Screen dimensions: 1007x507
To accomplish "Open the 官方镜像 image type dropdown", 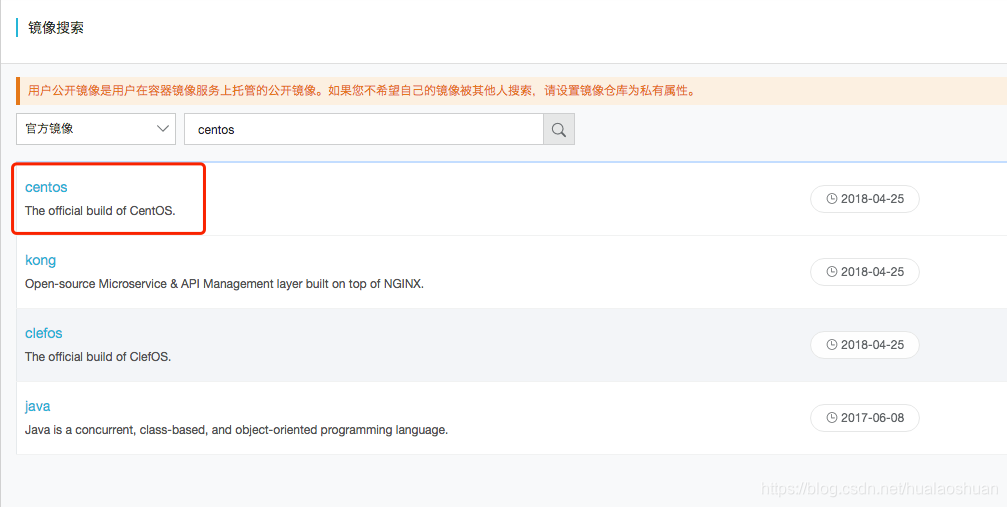I will [x=96, y=129].
